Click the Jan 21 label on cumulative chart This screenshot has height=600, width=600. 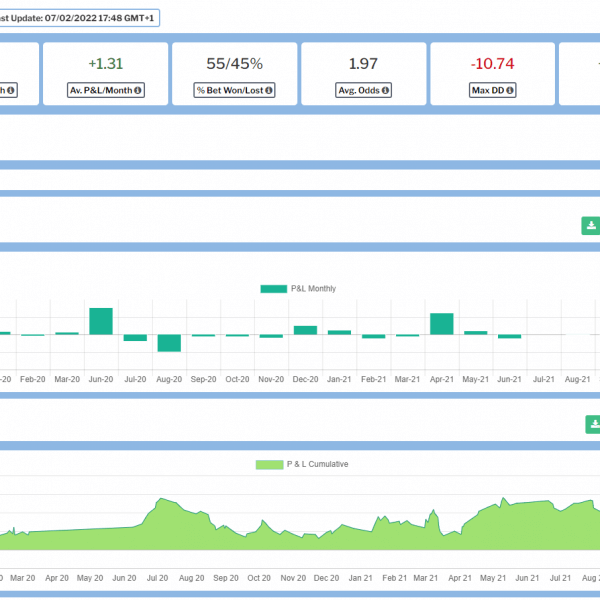click(x=360, y=578)
